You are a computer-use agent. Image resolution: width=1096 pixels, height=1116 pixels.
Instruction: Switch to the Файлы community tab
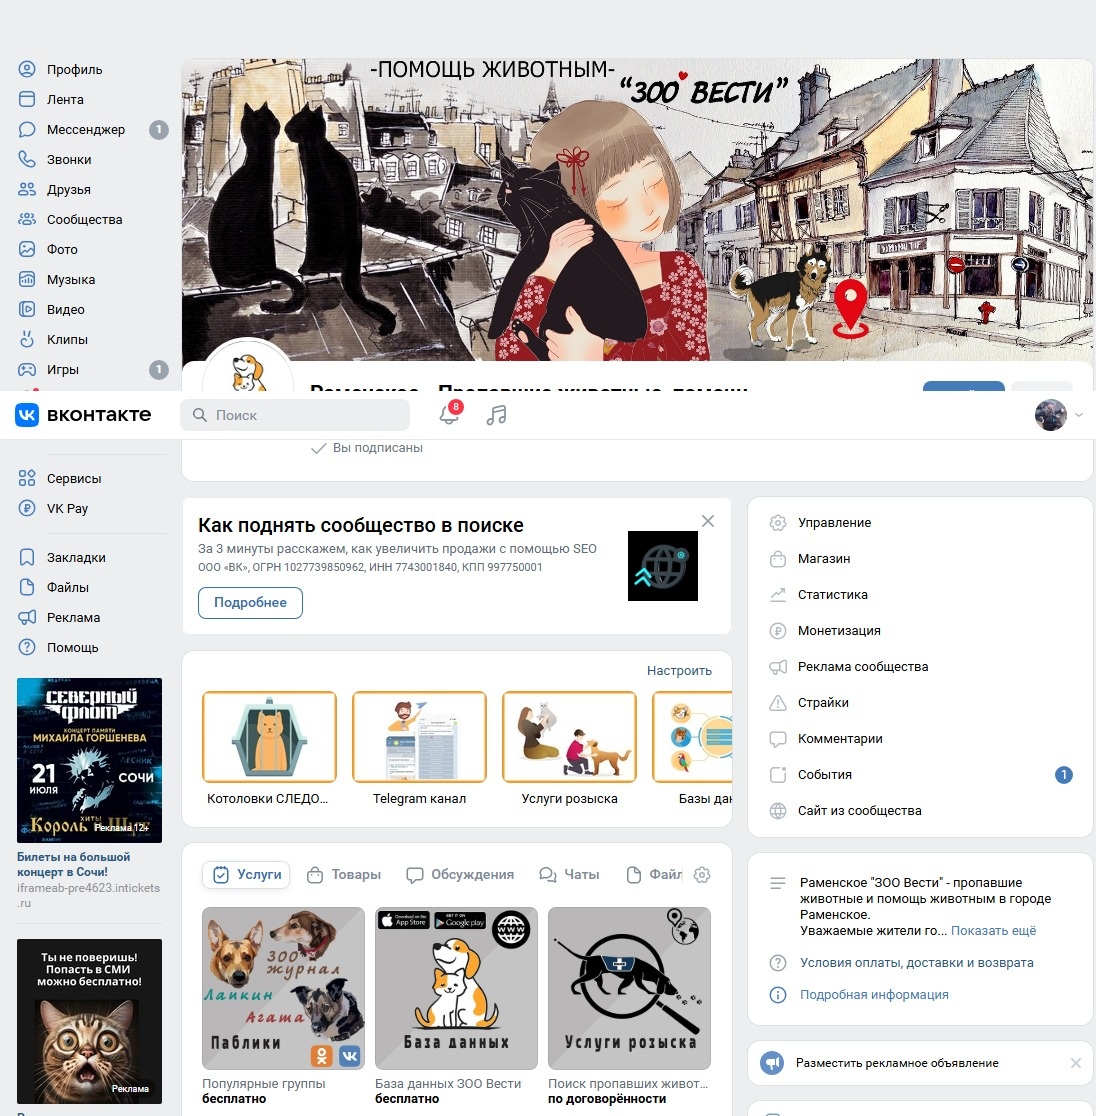[653, 875]
